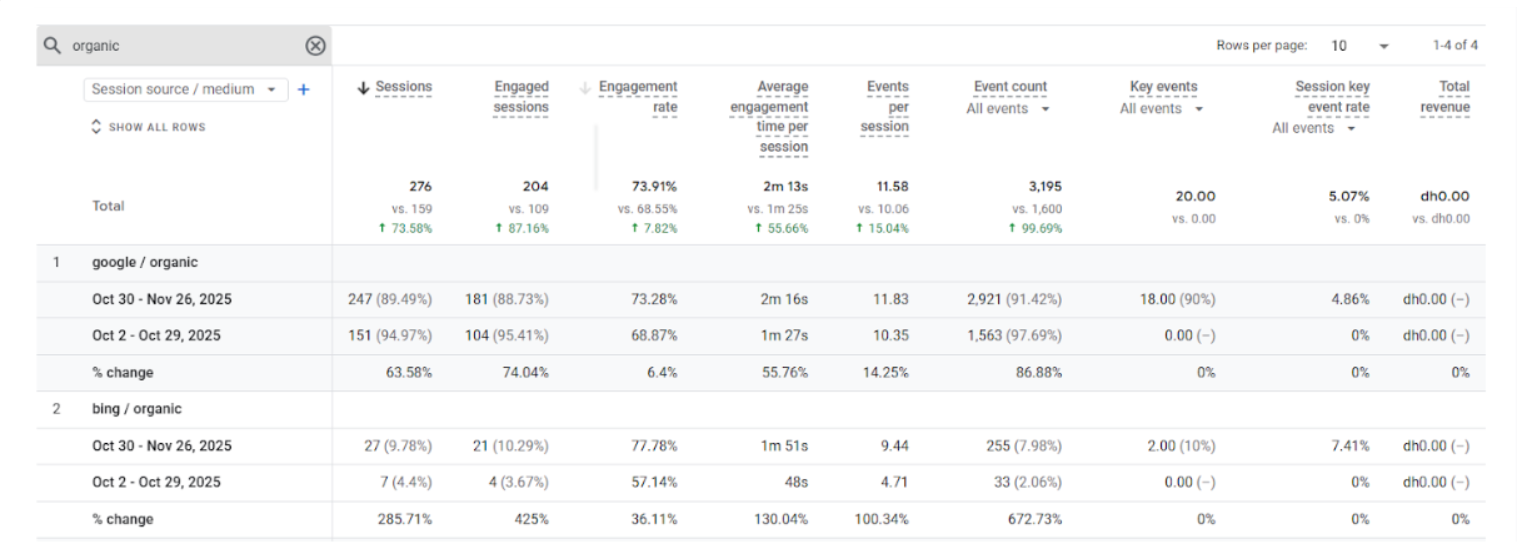Open Event count All events dropdown

1008,109
